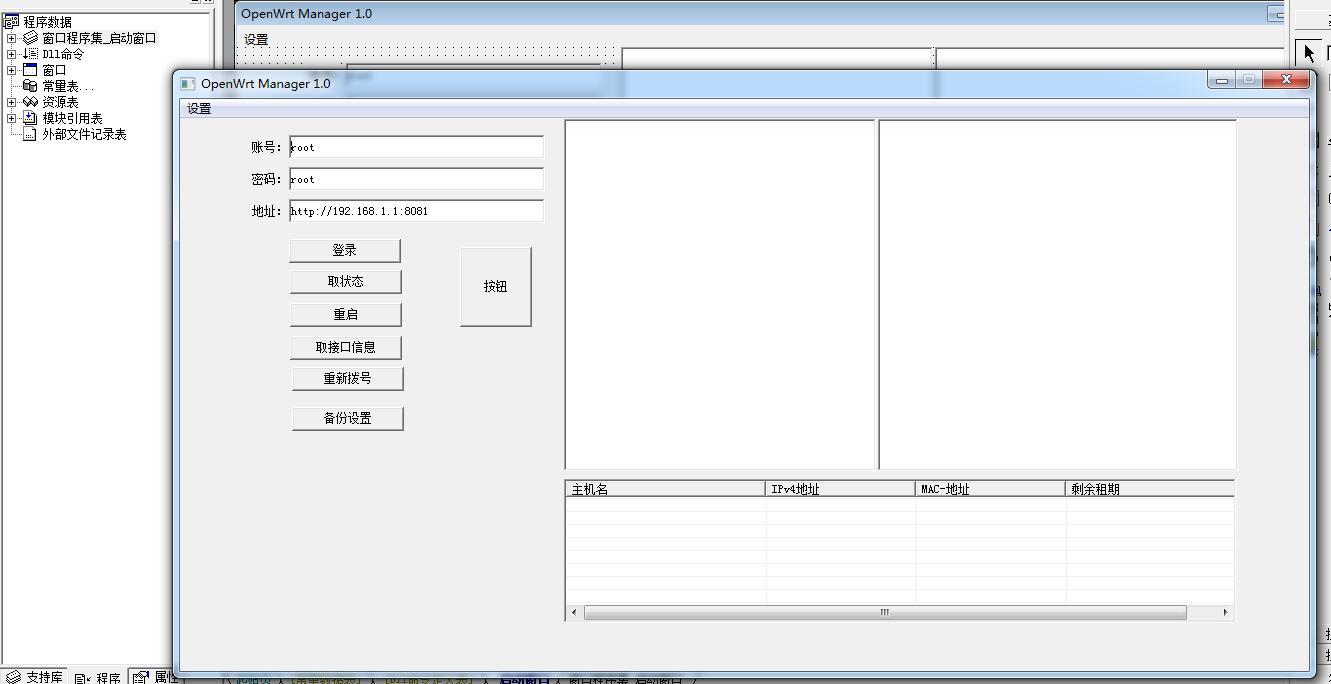The width and height of the screenshot is (1331, 684).
Task: Click the 剩余租期 column header
Action: coord(1150,489)
